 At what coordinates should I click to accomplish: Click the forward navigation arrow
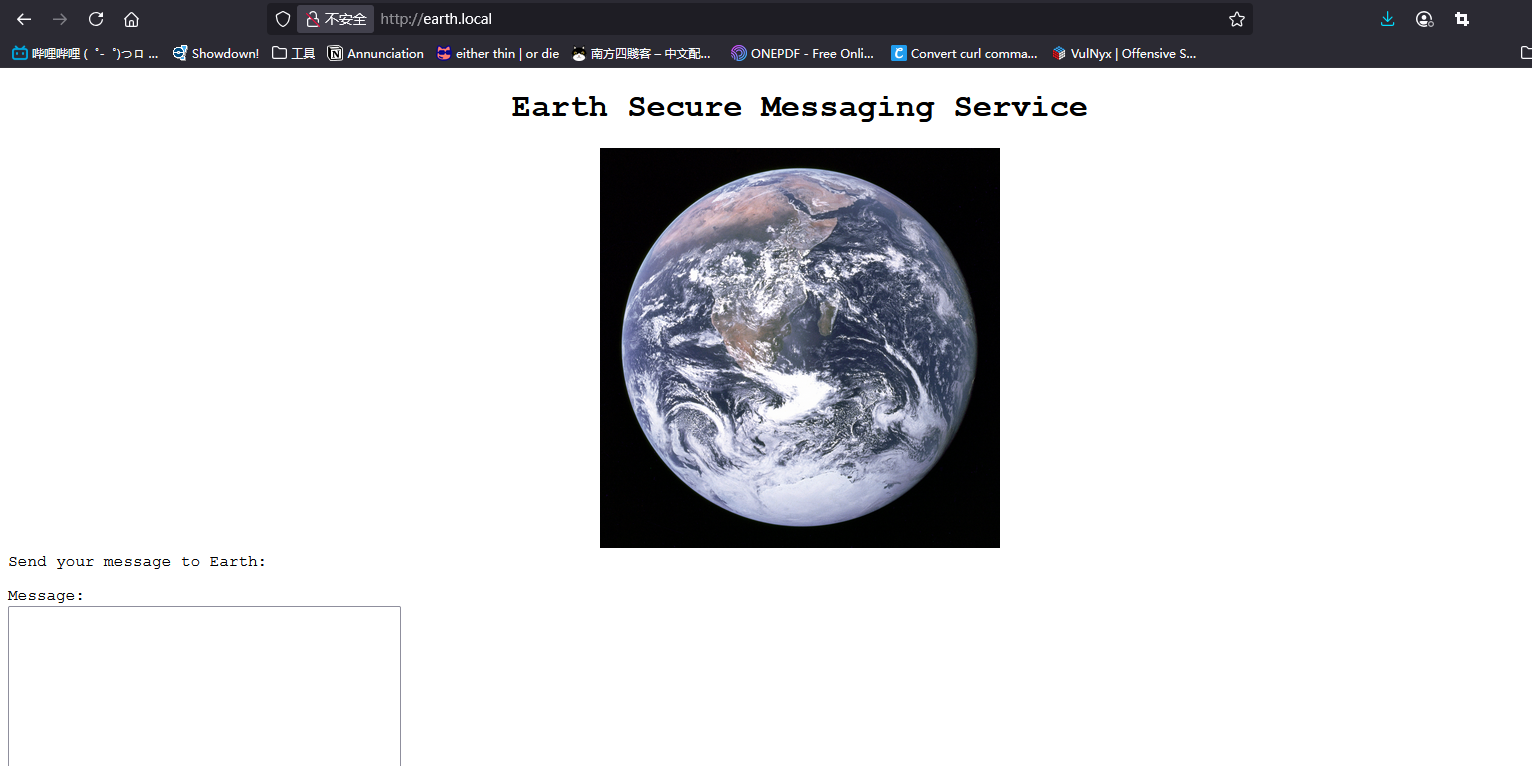60,19
